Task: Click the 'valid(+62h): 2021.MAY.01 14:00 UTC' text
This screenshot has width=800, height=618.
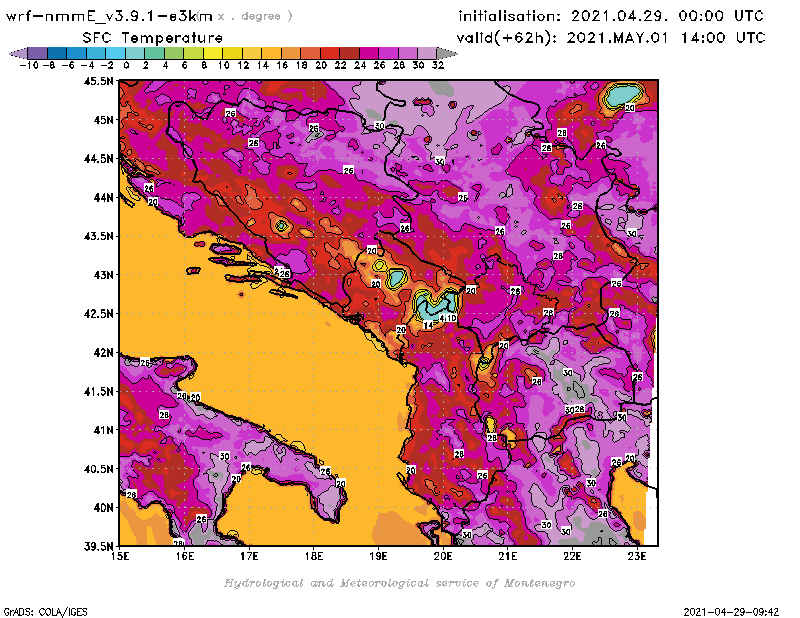Action: click(x=611, y=37)
